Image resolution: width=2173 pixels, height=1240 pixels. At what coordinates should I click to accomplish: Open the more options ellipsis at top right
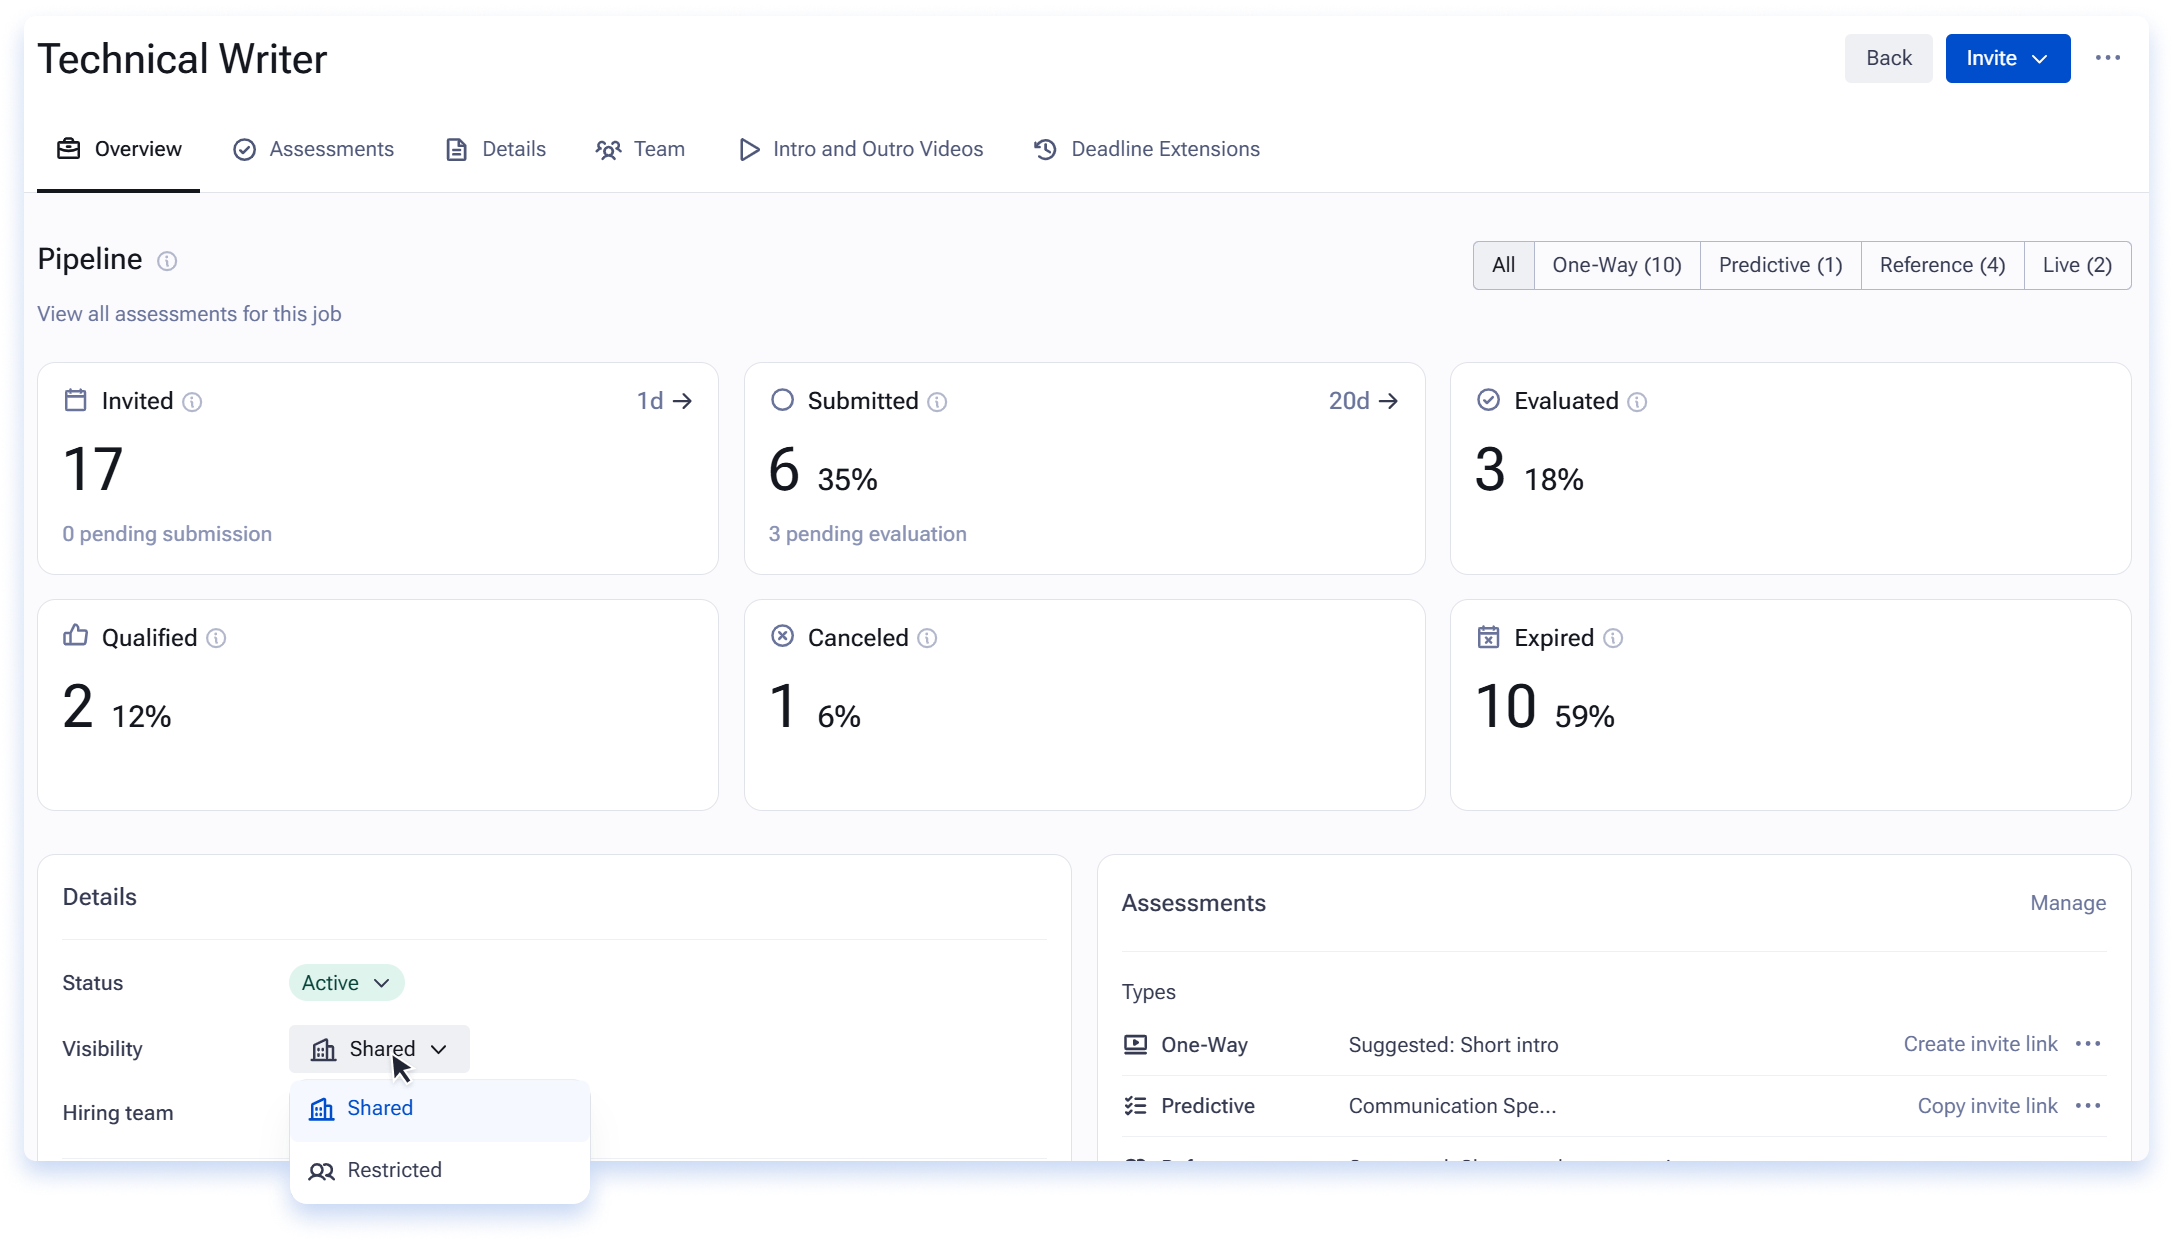[2108, 58]
